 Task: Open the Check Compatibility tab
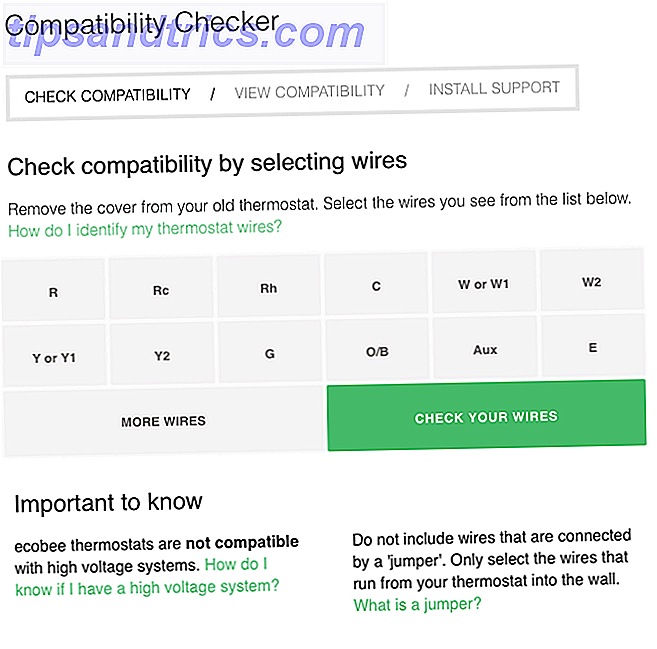(x=107, y=96)
